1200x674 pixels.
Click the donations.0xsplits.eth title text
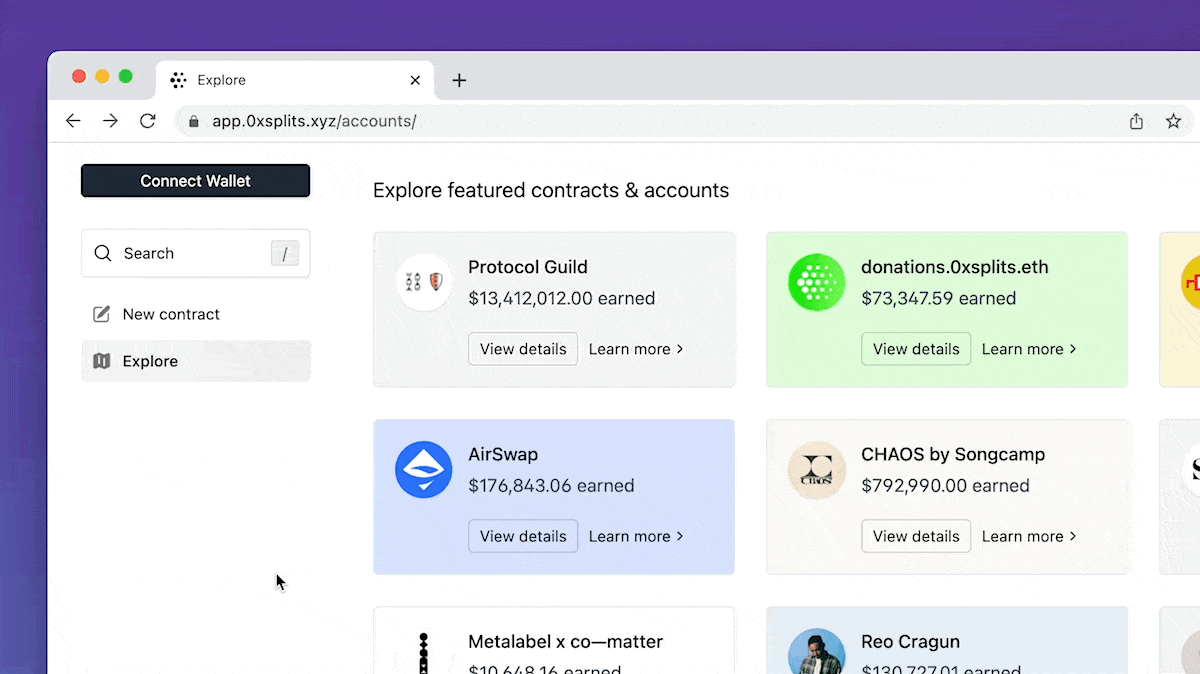click(955, 267)
